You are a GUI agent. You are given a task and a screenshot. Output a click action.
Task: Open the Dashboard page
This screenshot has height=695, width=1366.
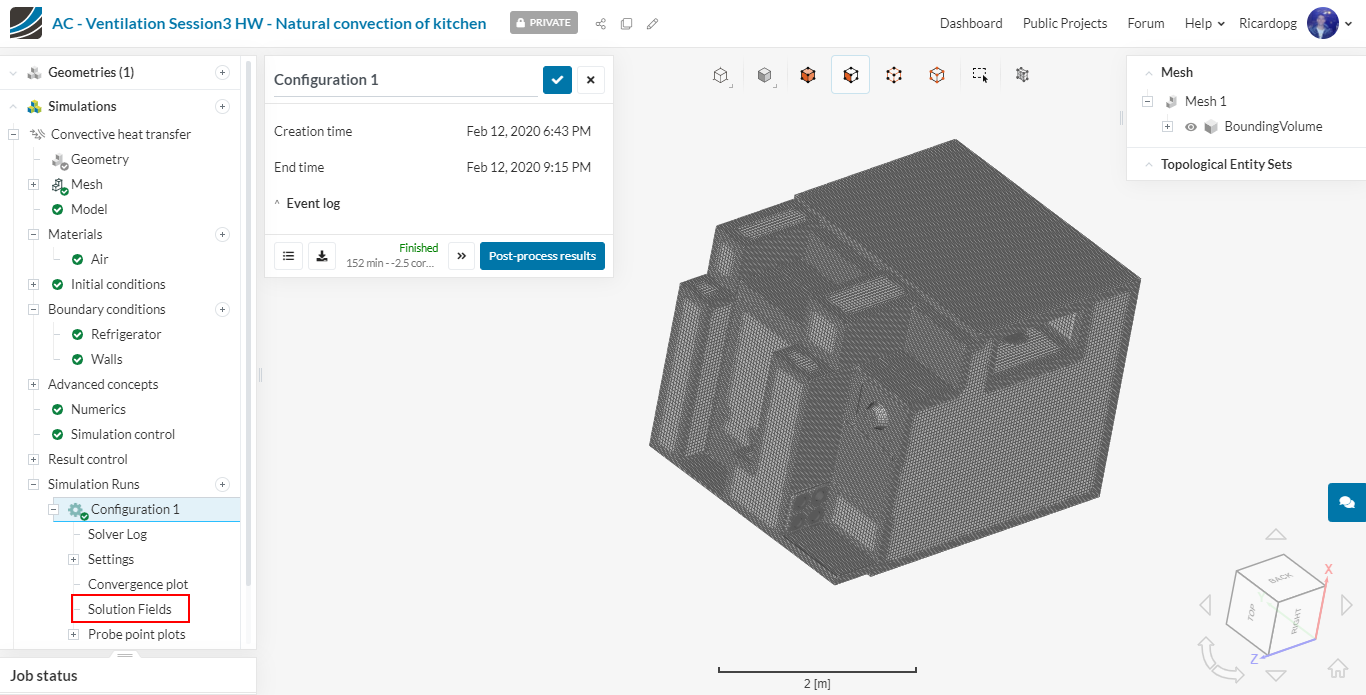point(970,23)
